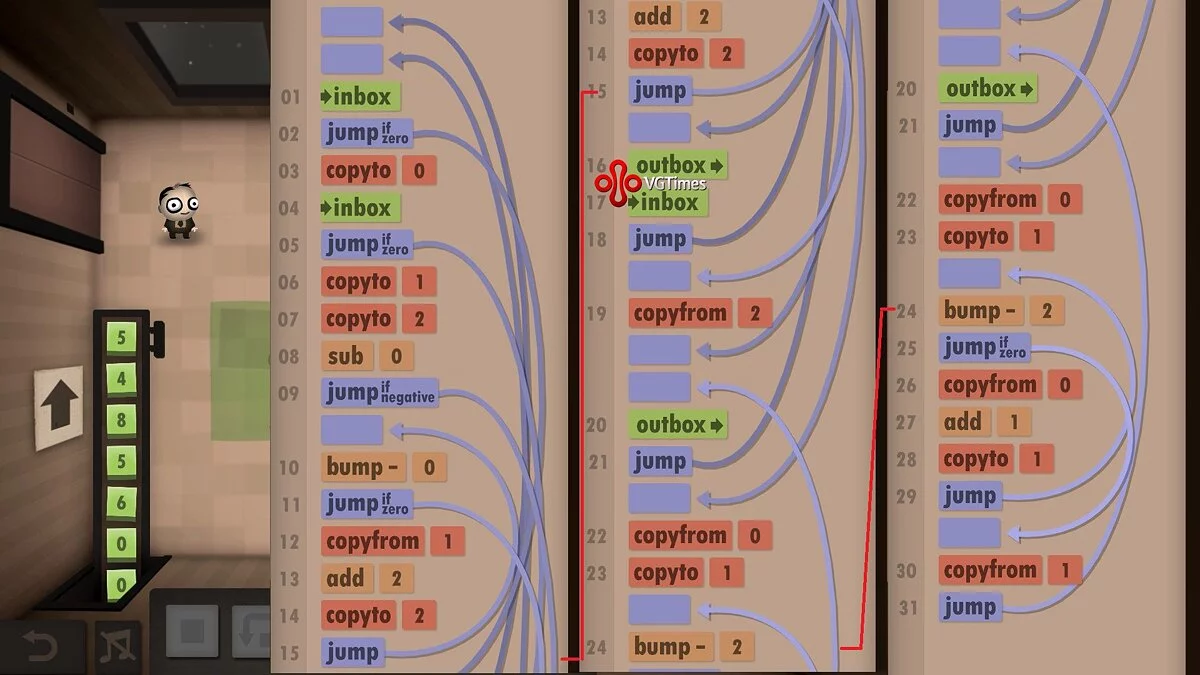Image resolution: width=1200 pixels, height=675 pixels.
Task: Select the copyto command on line 06
Action: pos(358,282)
